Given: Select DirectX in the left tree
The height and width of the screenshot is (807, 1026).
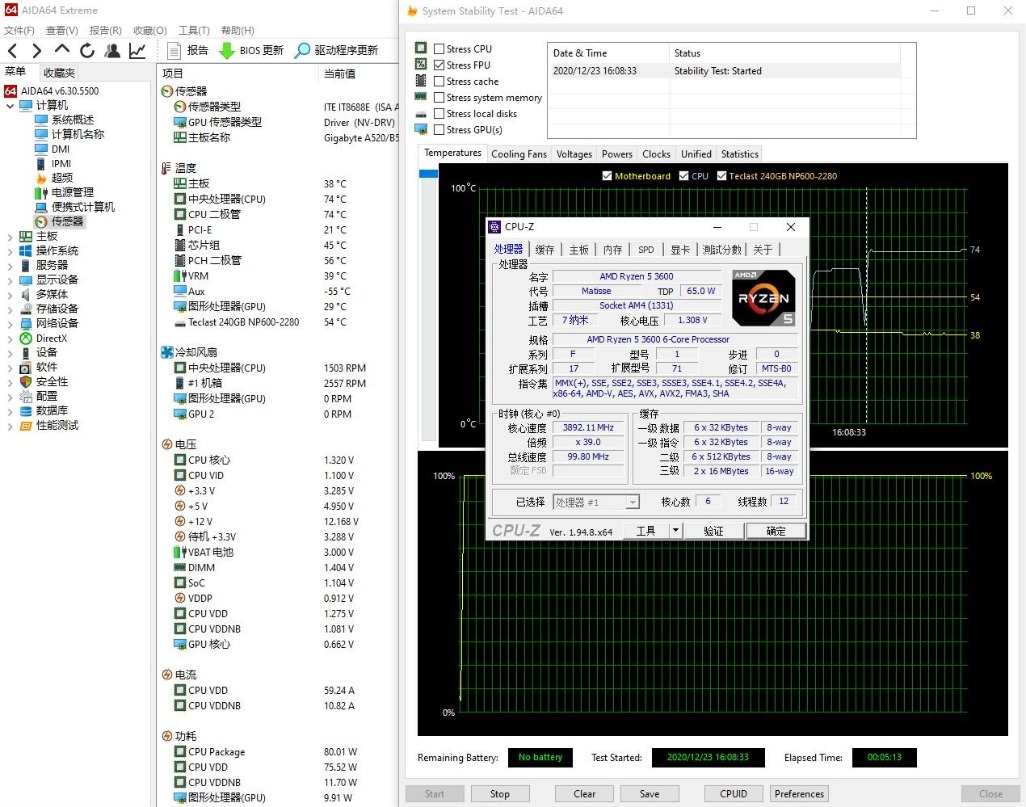Looking at the screenshot, I should pyautogui.click(x=51, y=338).
